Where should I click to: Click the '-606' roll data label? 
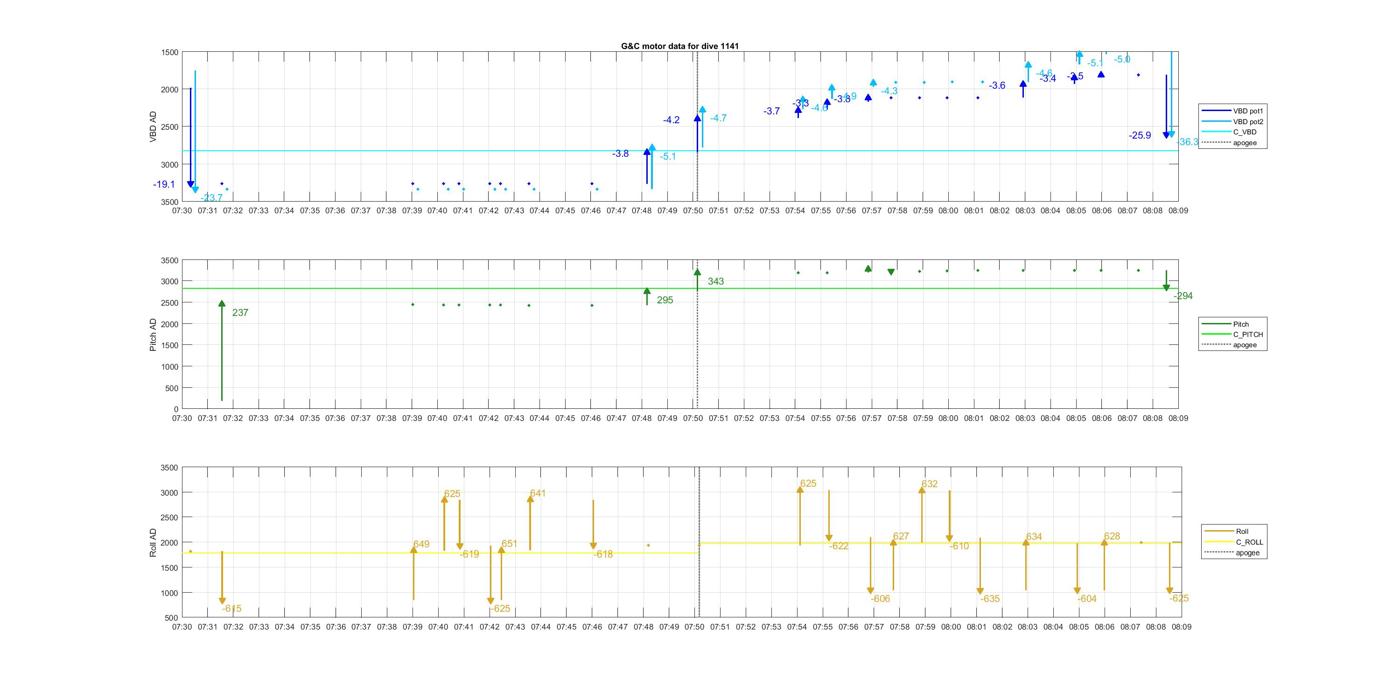coord(880,599)
